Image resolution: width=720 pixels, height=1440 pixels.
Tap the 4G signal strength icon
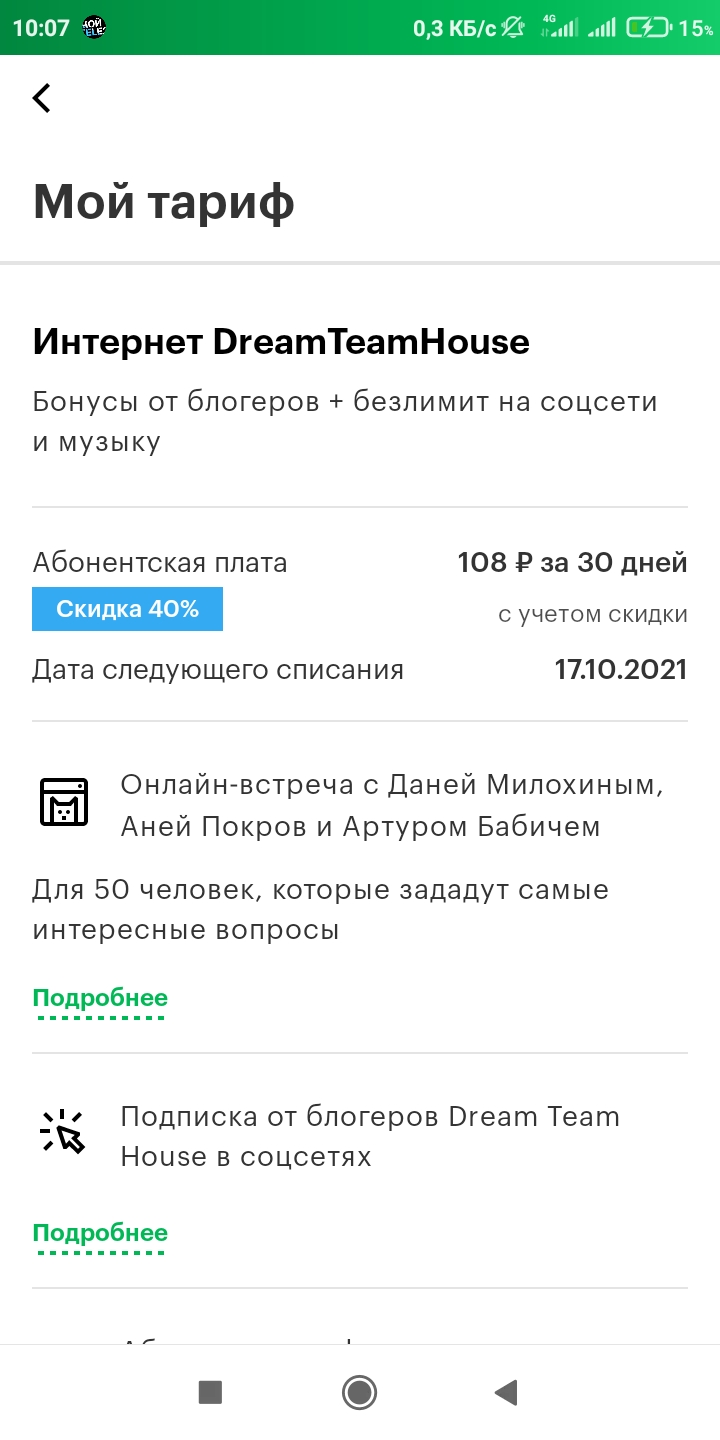click(x=559, y=27)
